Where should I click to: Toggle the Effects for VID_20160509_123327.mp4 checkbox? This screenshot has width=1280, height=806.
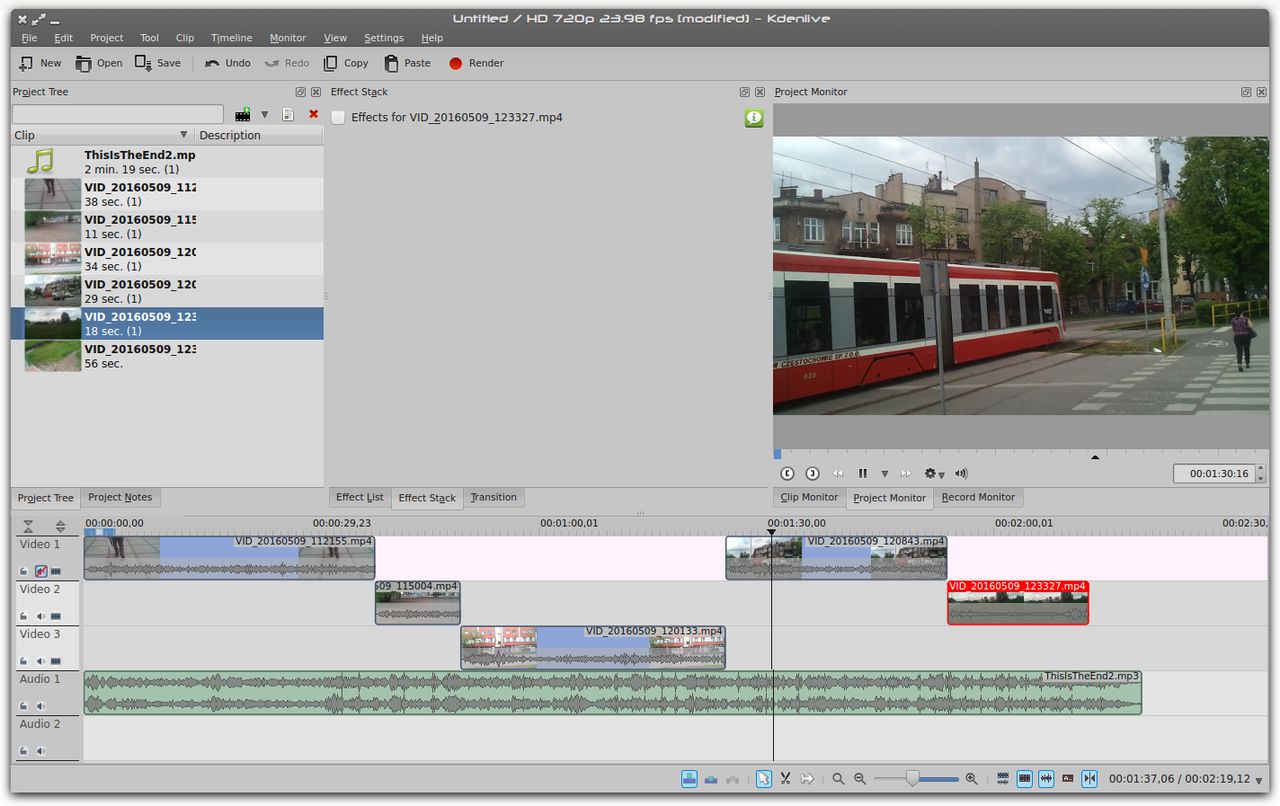[338, 118]
